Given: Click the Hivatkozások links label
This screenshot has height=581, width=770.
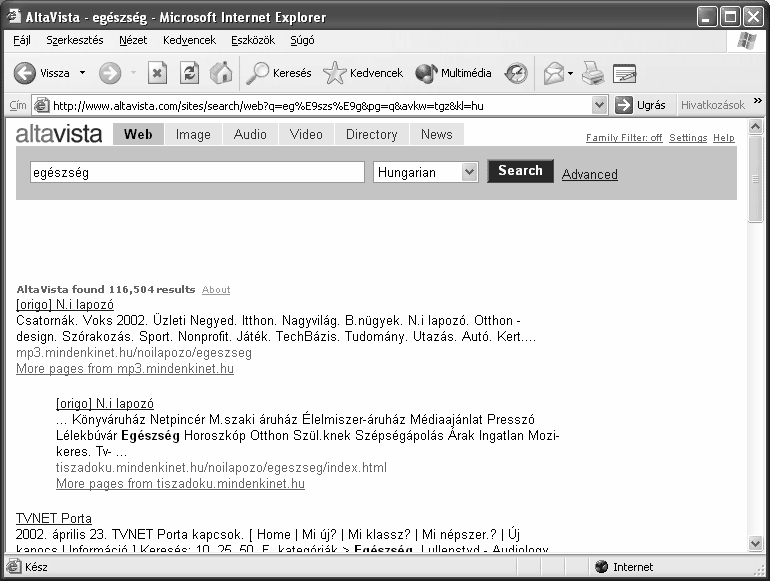Looking at the screenshot, I should pos(713,105).
